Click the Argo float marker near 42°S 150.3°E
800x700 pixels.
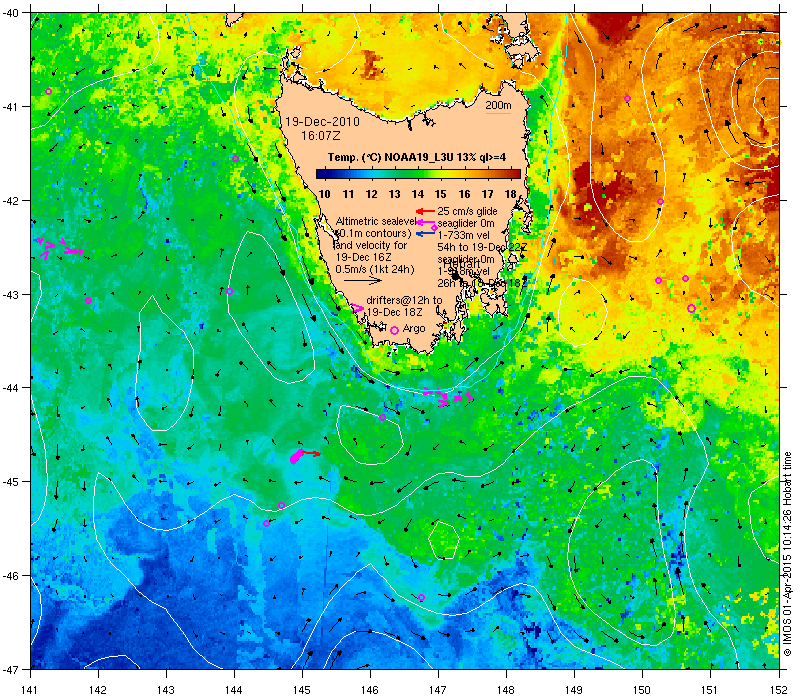coord(660,202)
